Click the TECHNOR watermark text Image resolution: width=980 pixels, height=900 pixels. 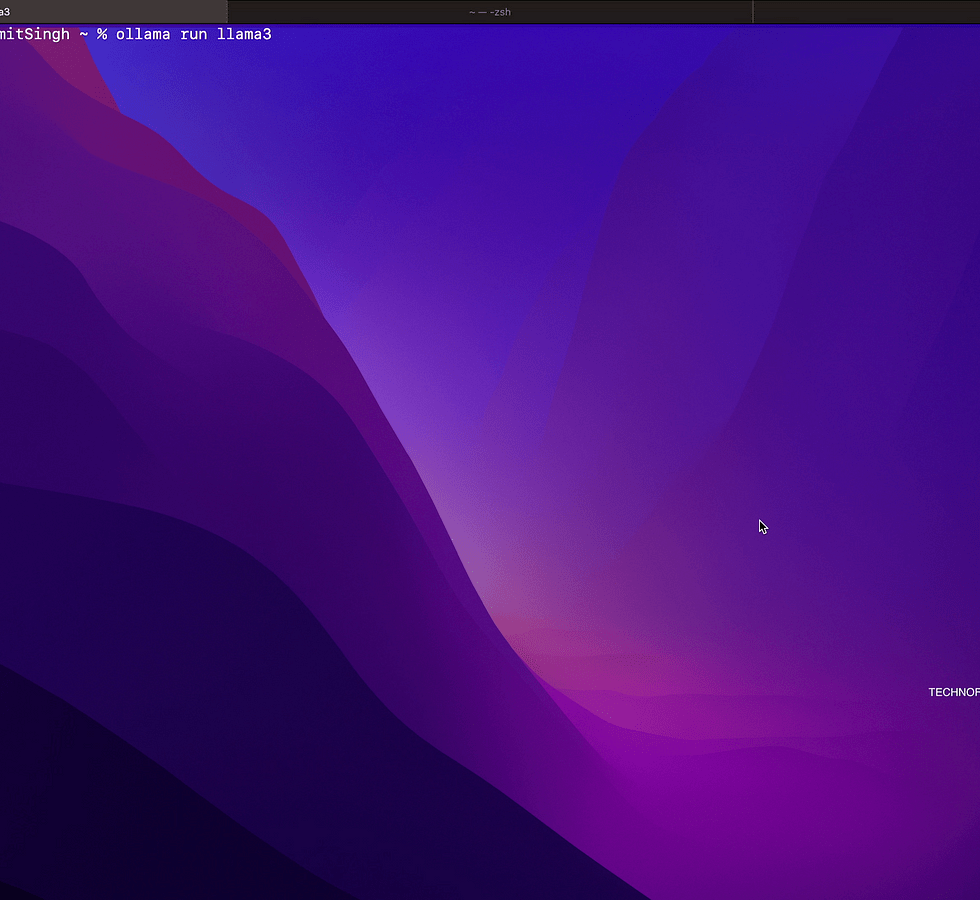tap(953, 692)
